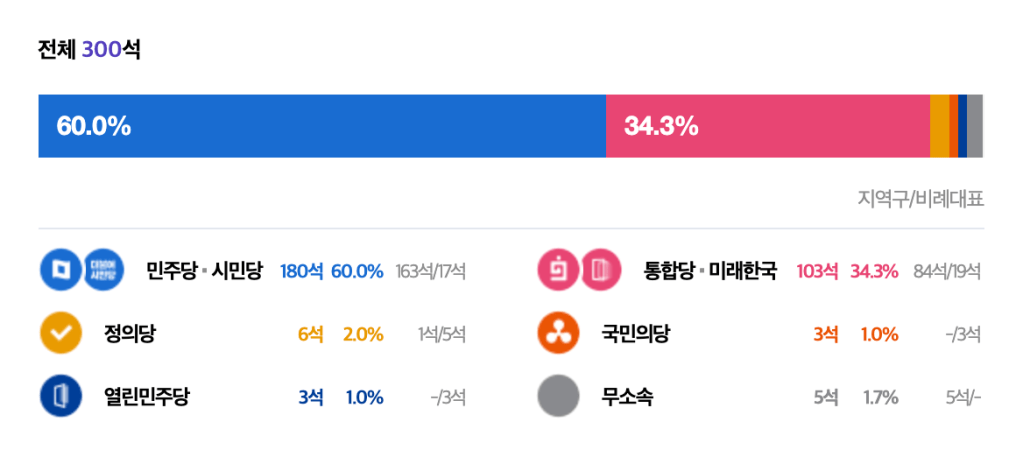Click the pink Future Korea Party logo
The width and height of the screenshot is (1023, 457).
click(601, 271)
